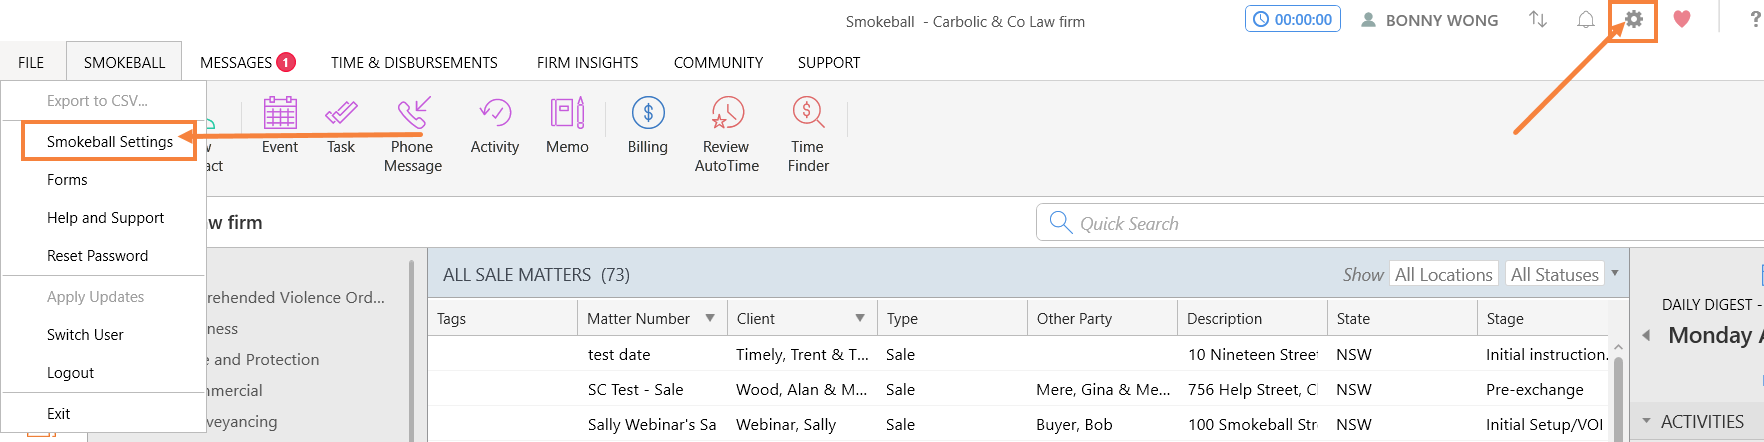1764x442 pixels.
Task: Sort by Description column header
Action: click(1252, 318)
